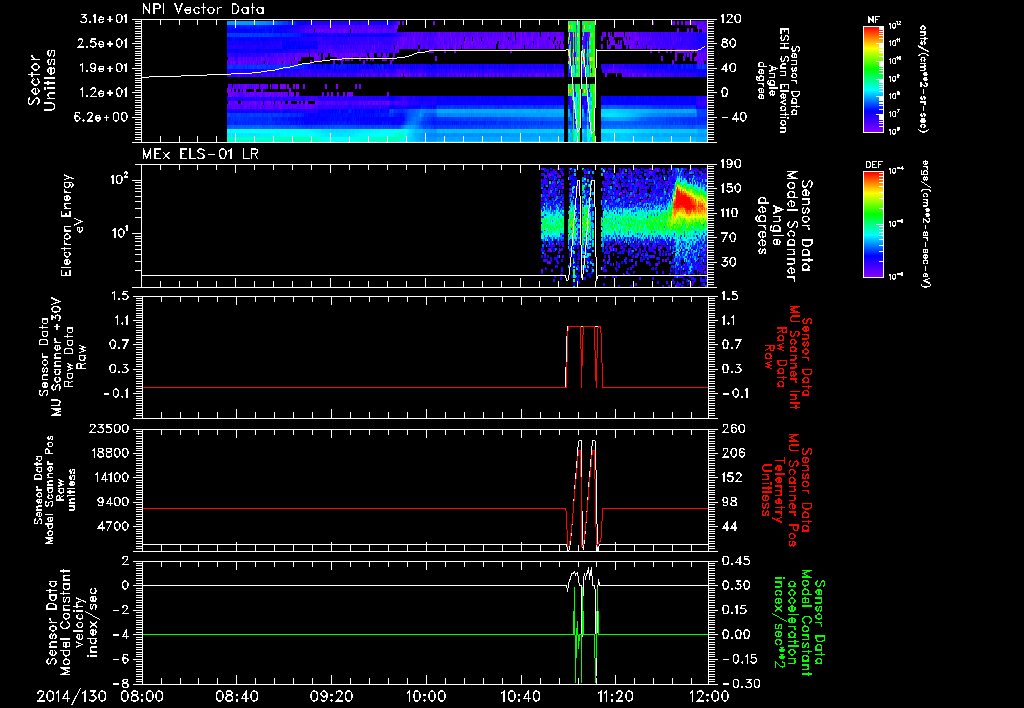Viewport: 1024px width, 708px height.
Task: Click the "2014/130" date label
Action: click(71, 696)
